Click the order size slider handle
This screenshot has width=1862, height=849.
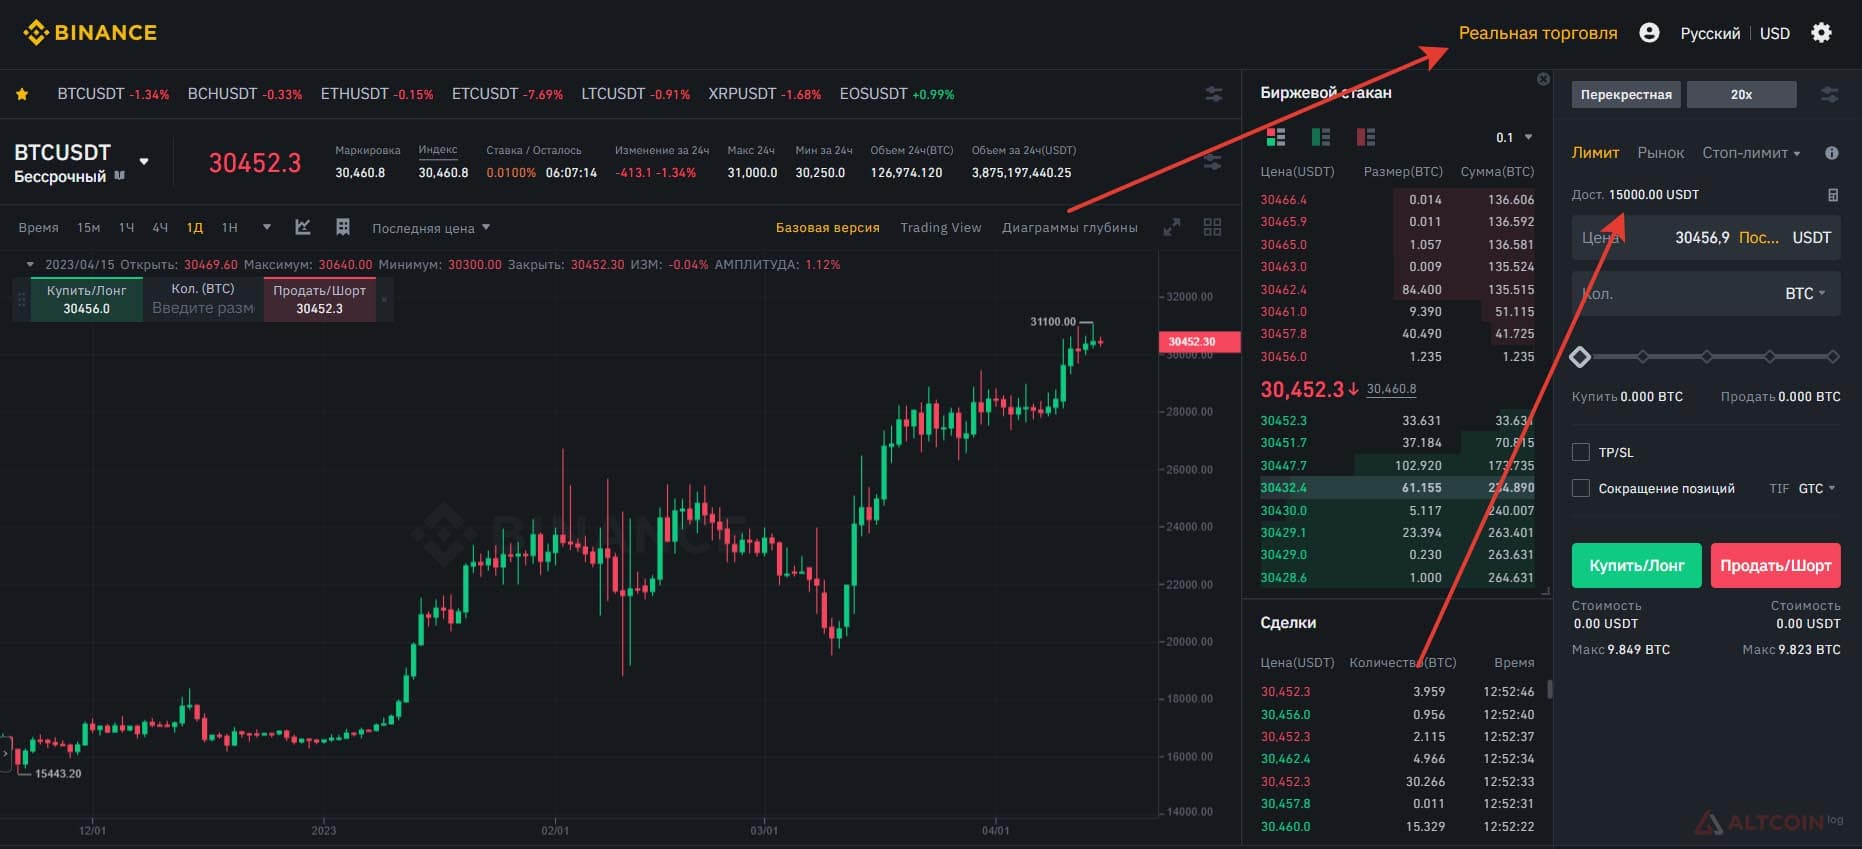click(1580, 356)
